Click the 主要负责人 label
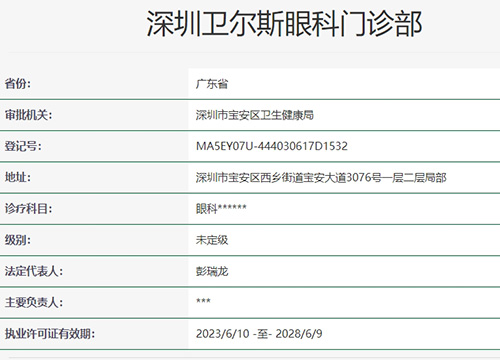This screenshot has width=500, height=360. pyautogui.click(x=34, y=302)
